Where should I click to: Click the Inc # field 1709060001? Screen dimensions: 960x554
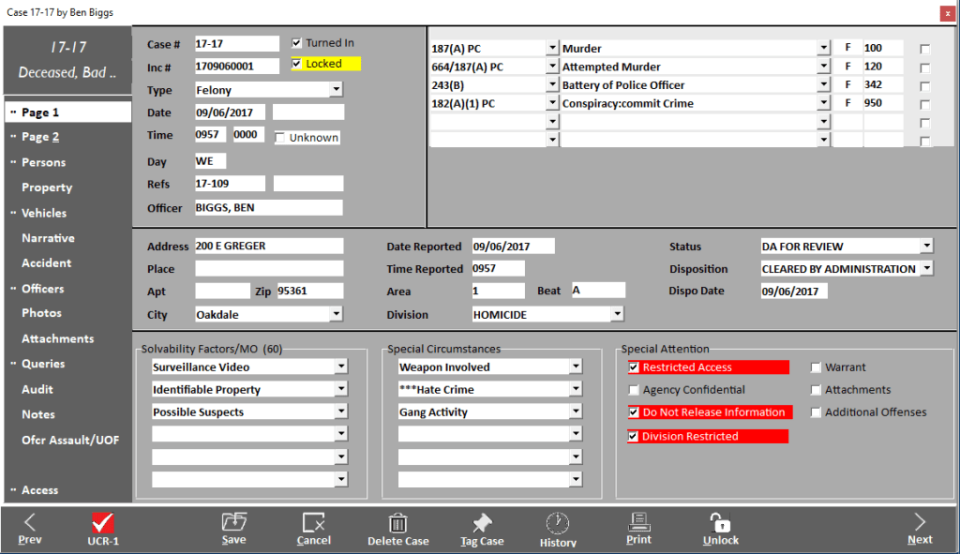pos(236,66)
